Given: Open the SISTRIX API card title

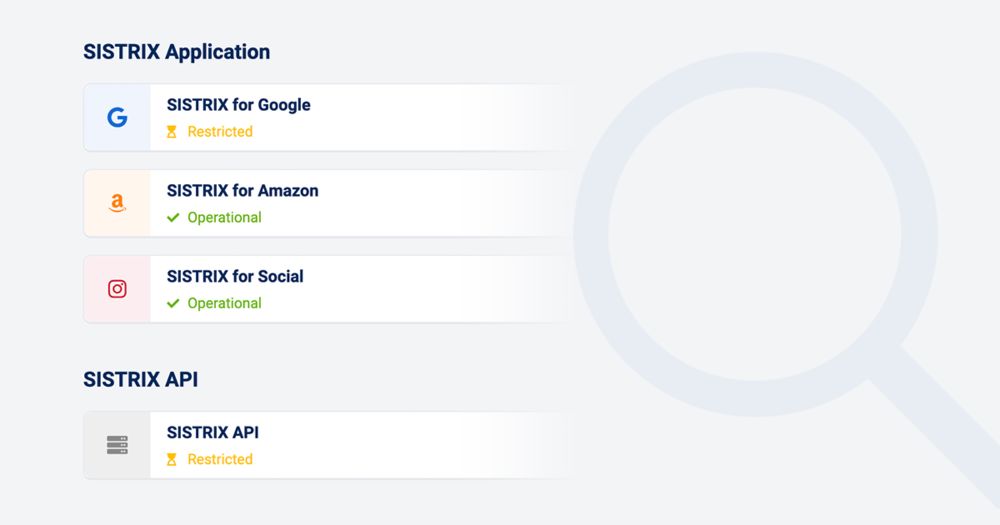Looking at the screenshot, I should [x=212, y=433].
